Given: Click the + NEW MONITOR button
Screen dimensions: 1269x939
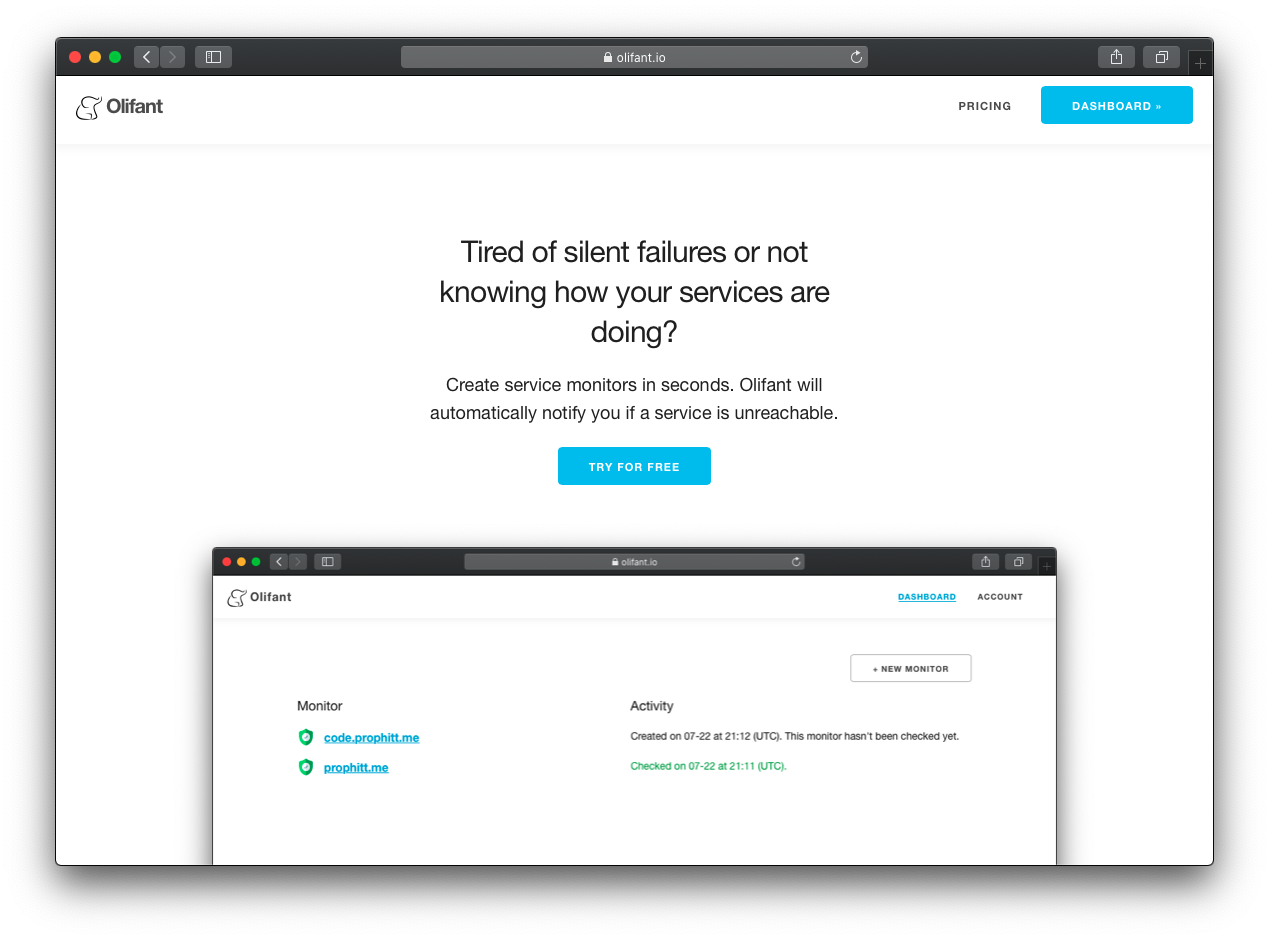Looking at the screenshot, I should pyautogui.click(x=910, y=668).
